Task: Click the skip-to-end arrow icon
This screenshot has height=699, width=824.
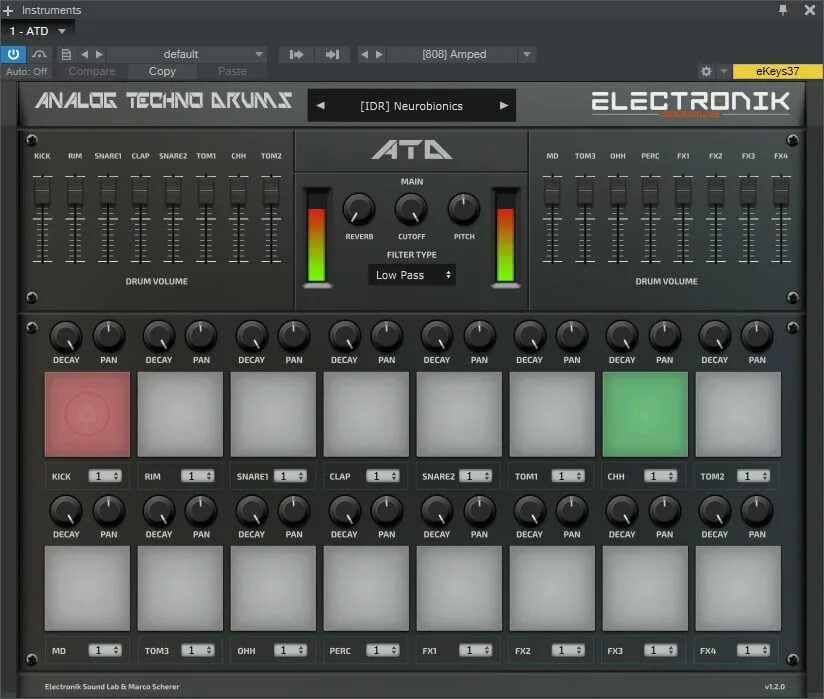Action: 332,54
